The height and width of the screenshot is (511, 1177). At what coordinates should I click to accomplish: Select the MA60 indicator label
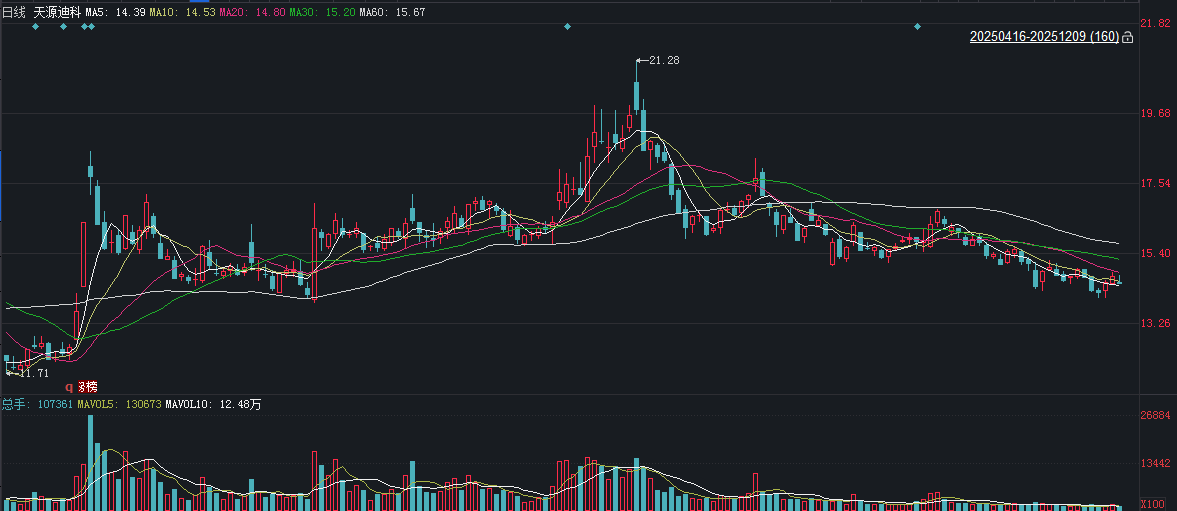click(391, 11)
